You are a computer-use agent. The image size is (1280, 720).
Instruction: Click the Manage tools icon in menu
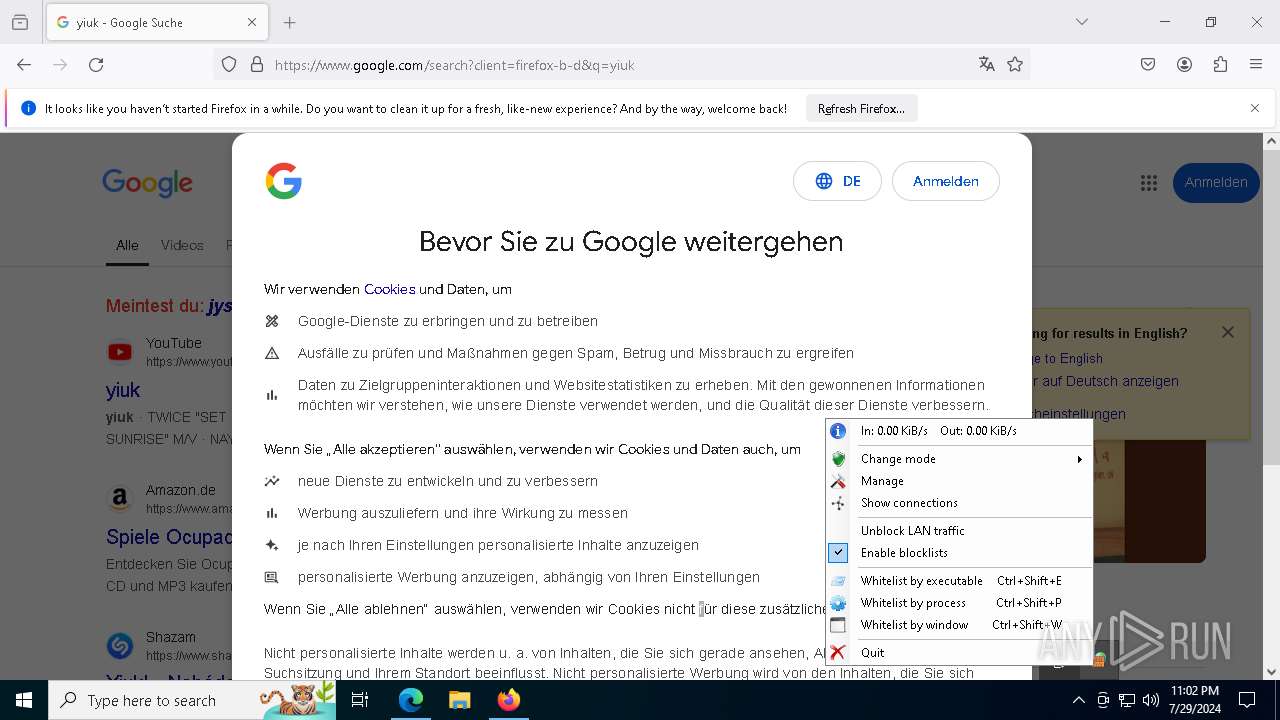[838, 481]
